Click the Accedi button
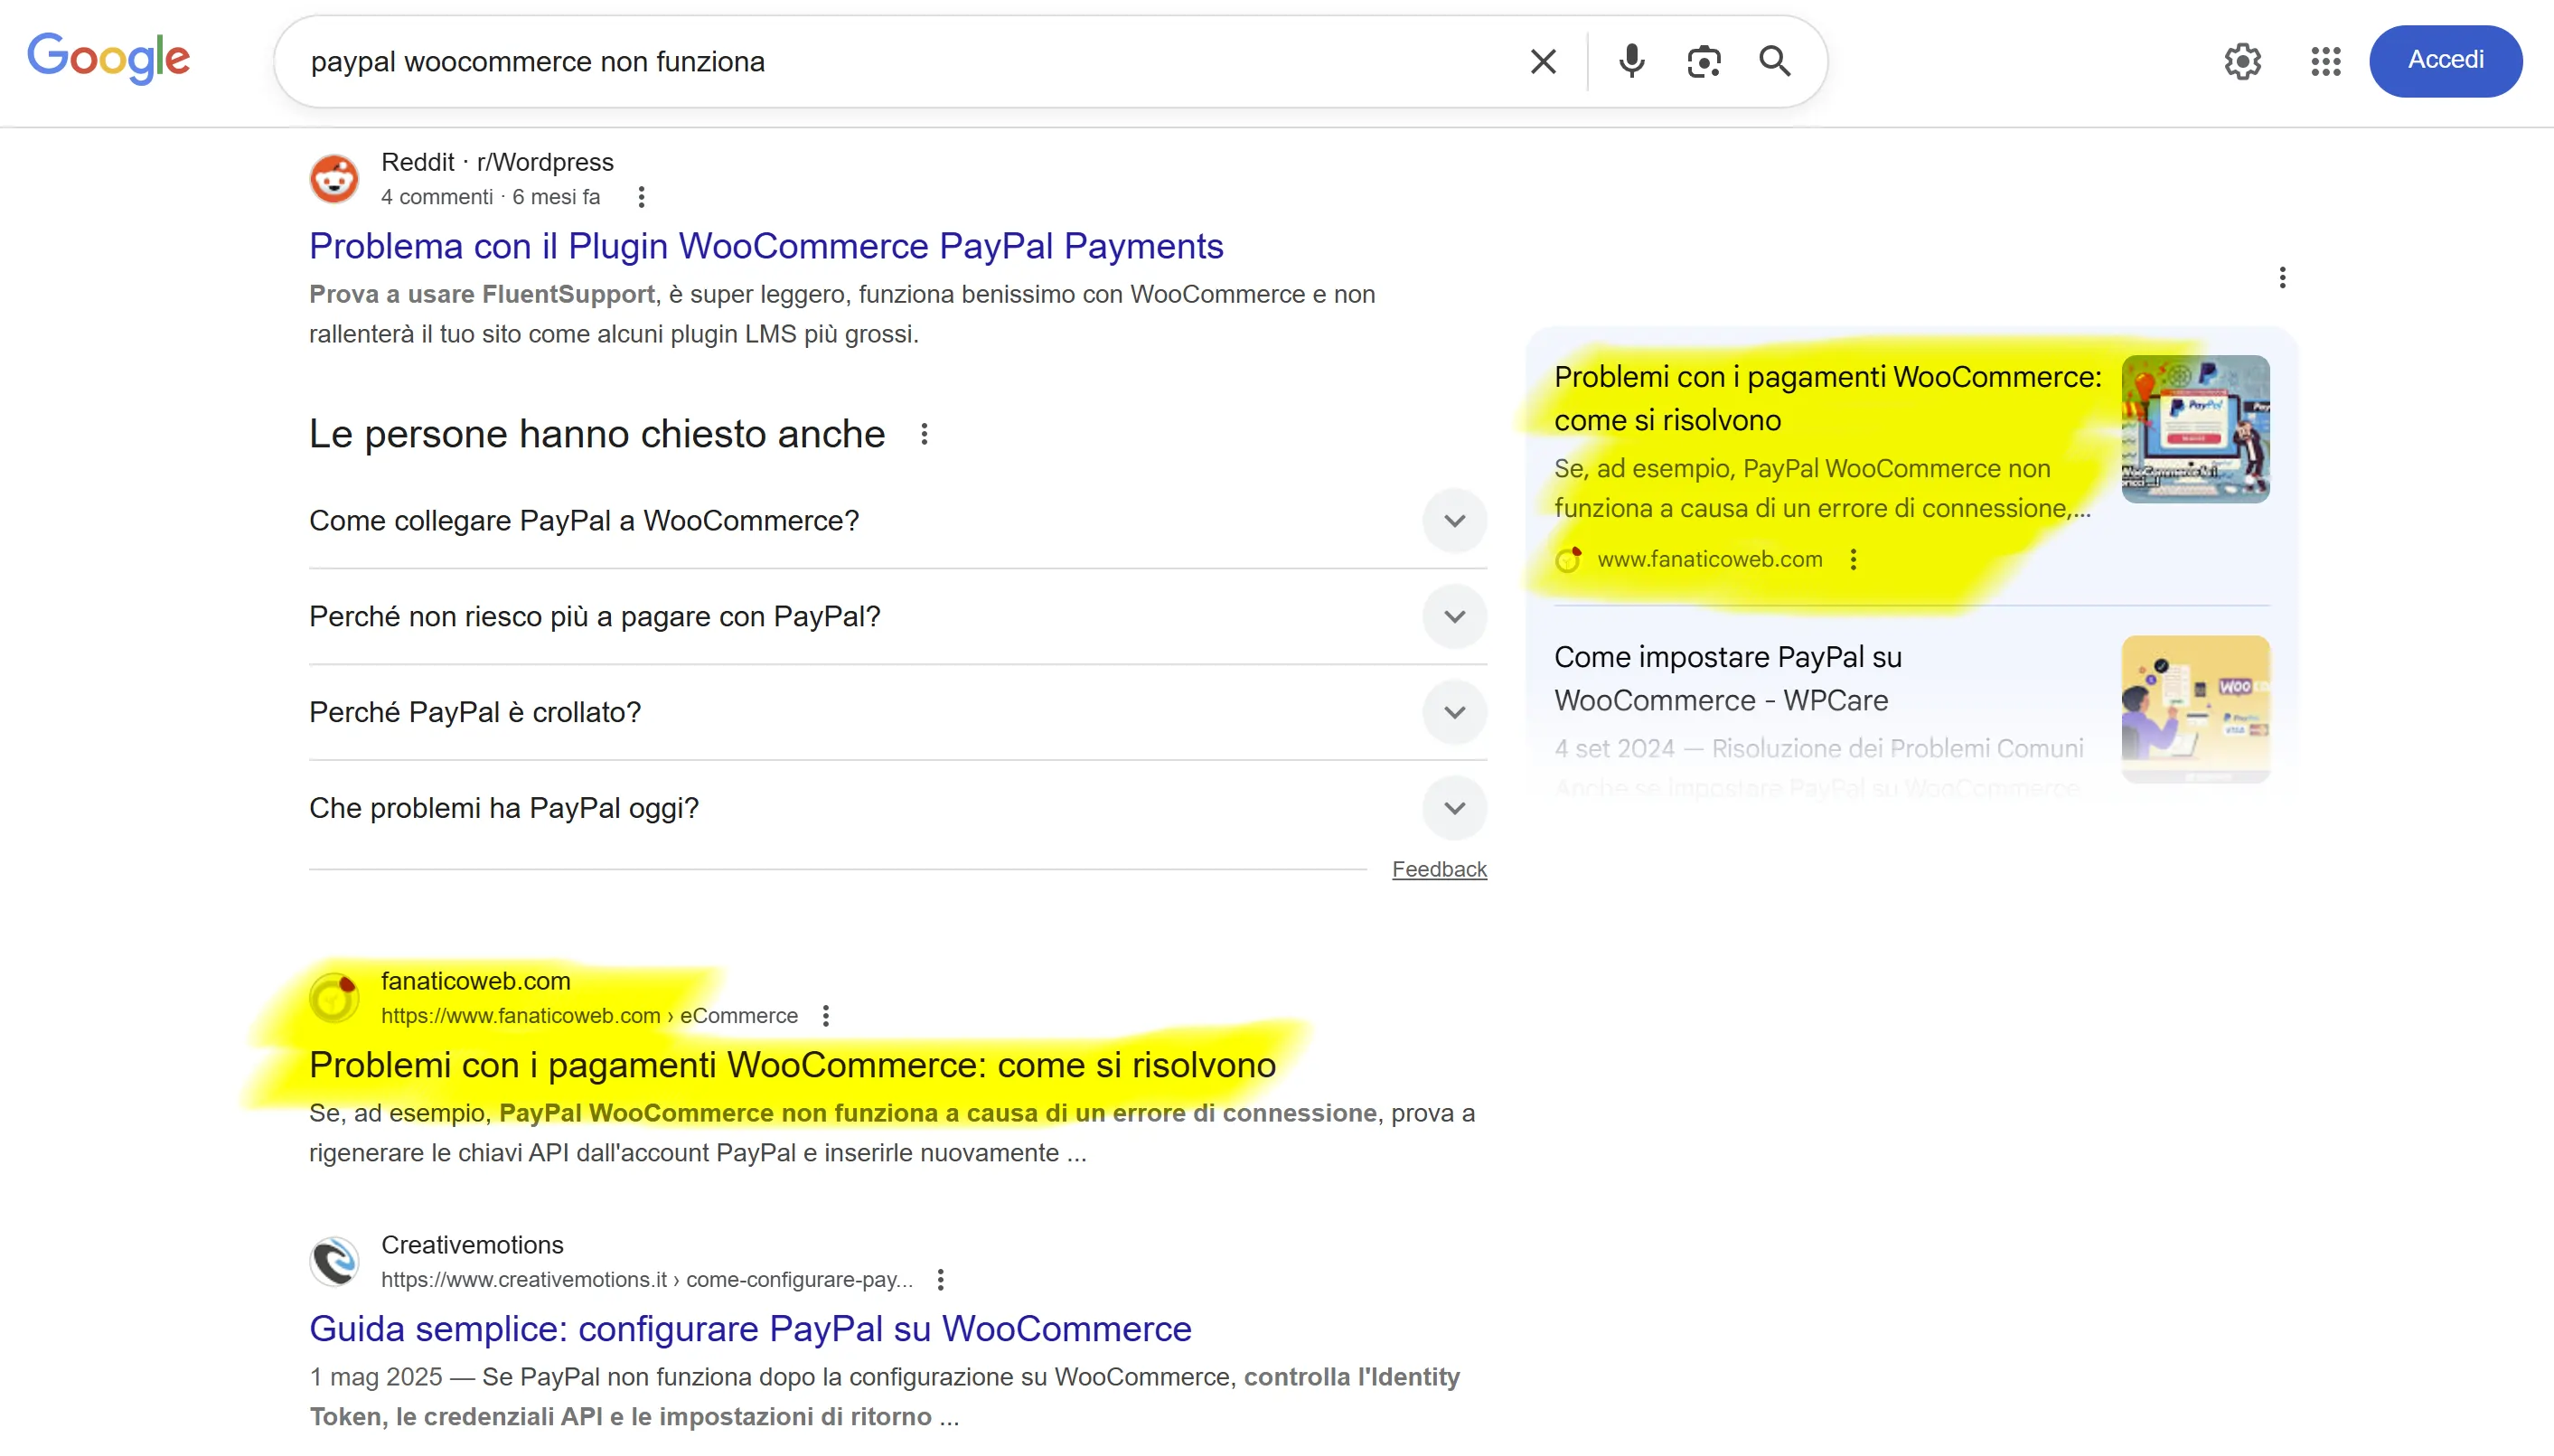The width and height of the screenshot is (2554, 1456). 2446,60
